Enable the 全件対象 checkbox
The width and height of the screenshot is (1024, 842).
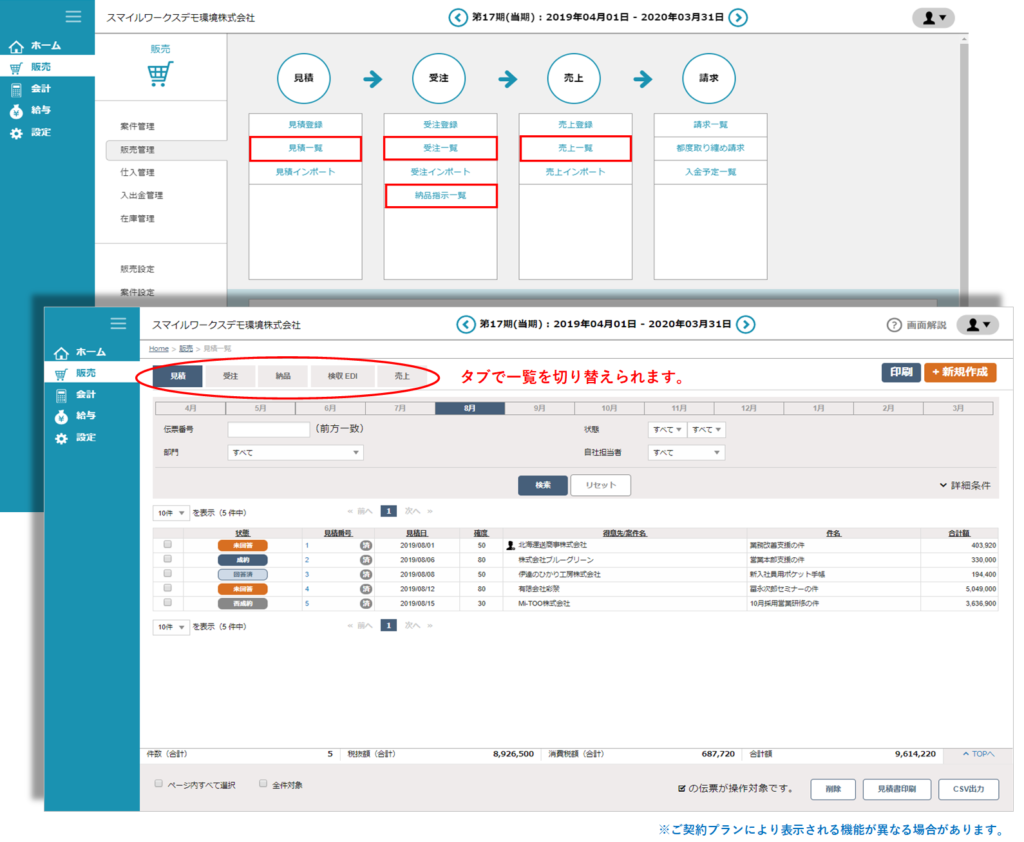point(263,784)
